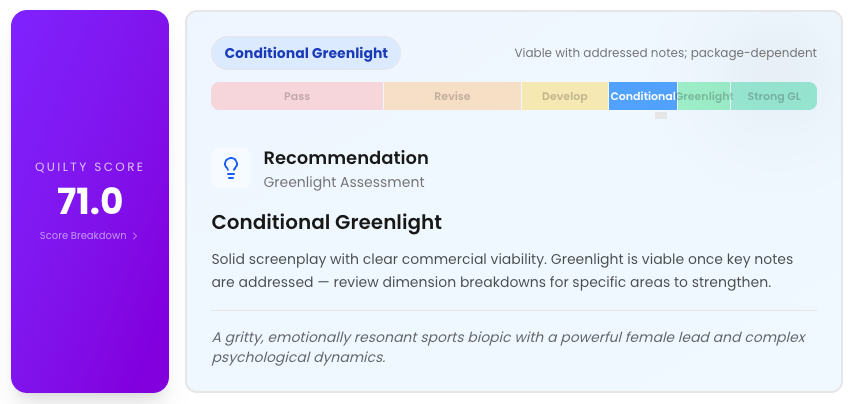856x404 pixels.
Task: Click the lightbulb Recommendation icon
Action: click(x=231, y=168)
